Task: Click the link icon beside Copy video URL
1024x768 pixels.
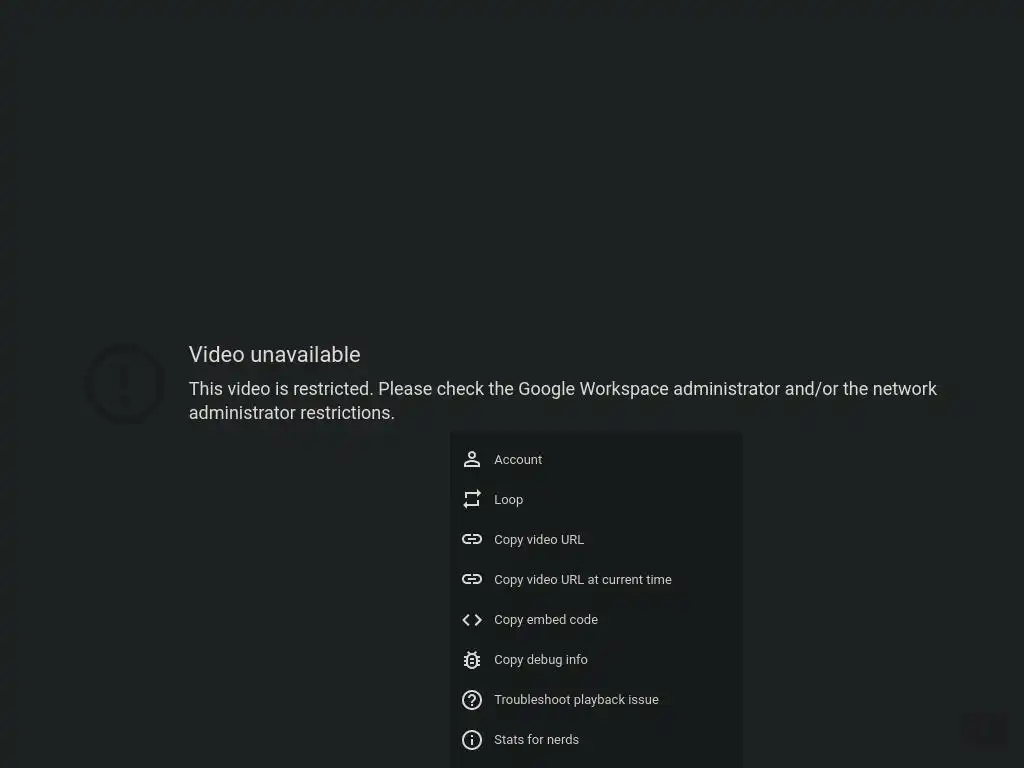Action: (472, 539)
